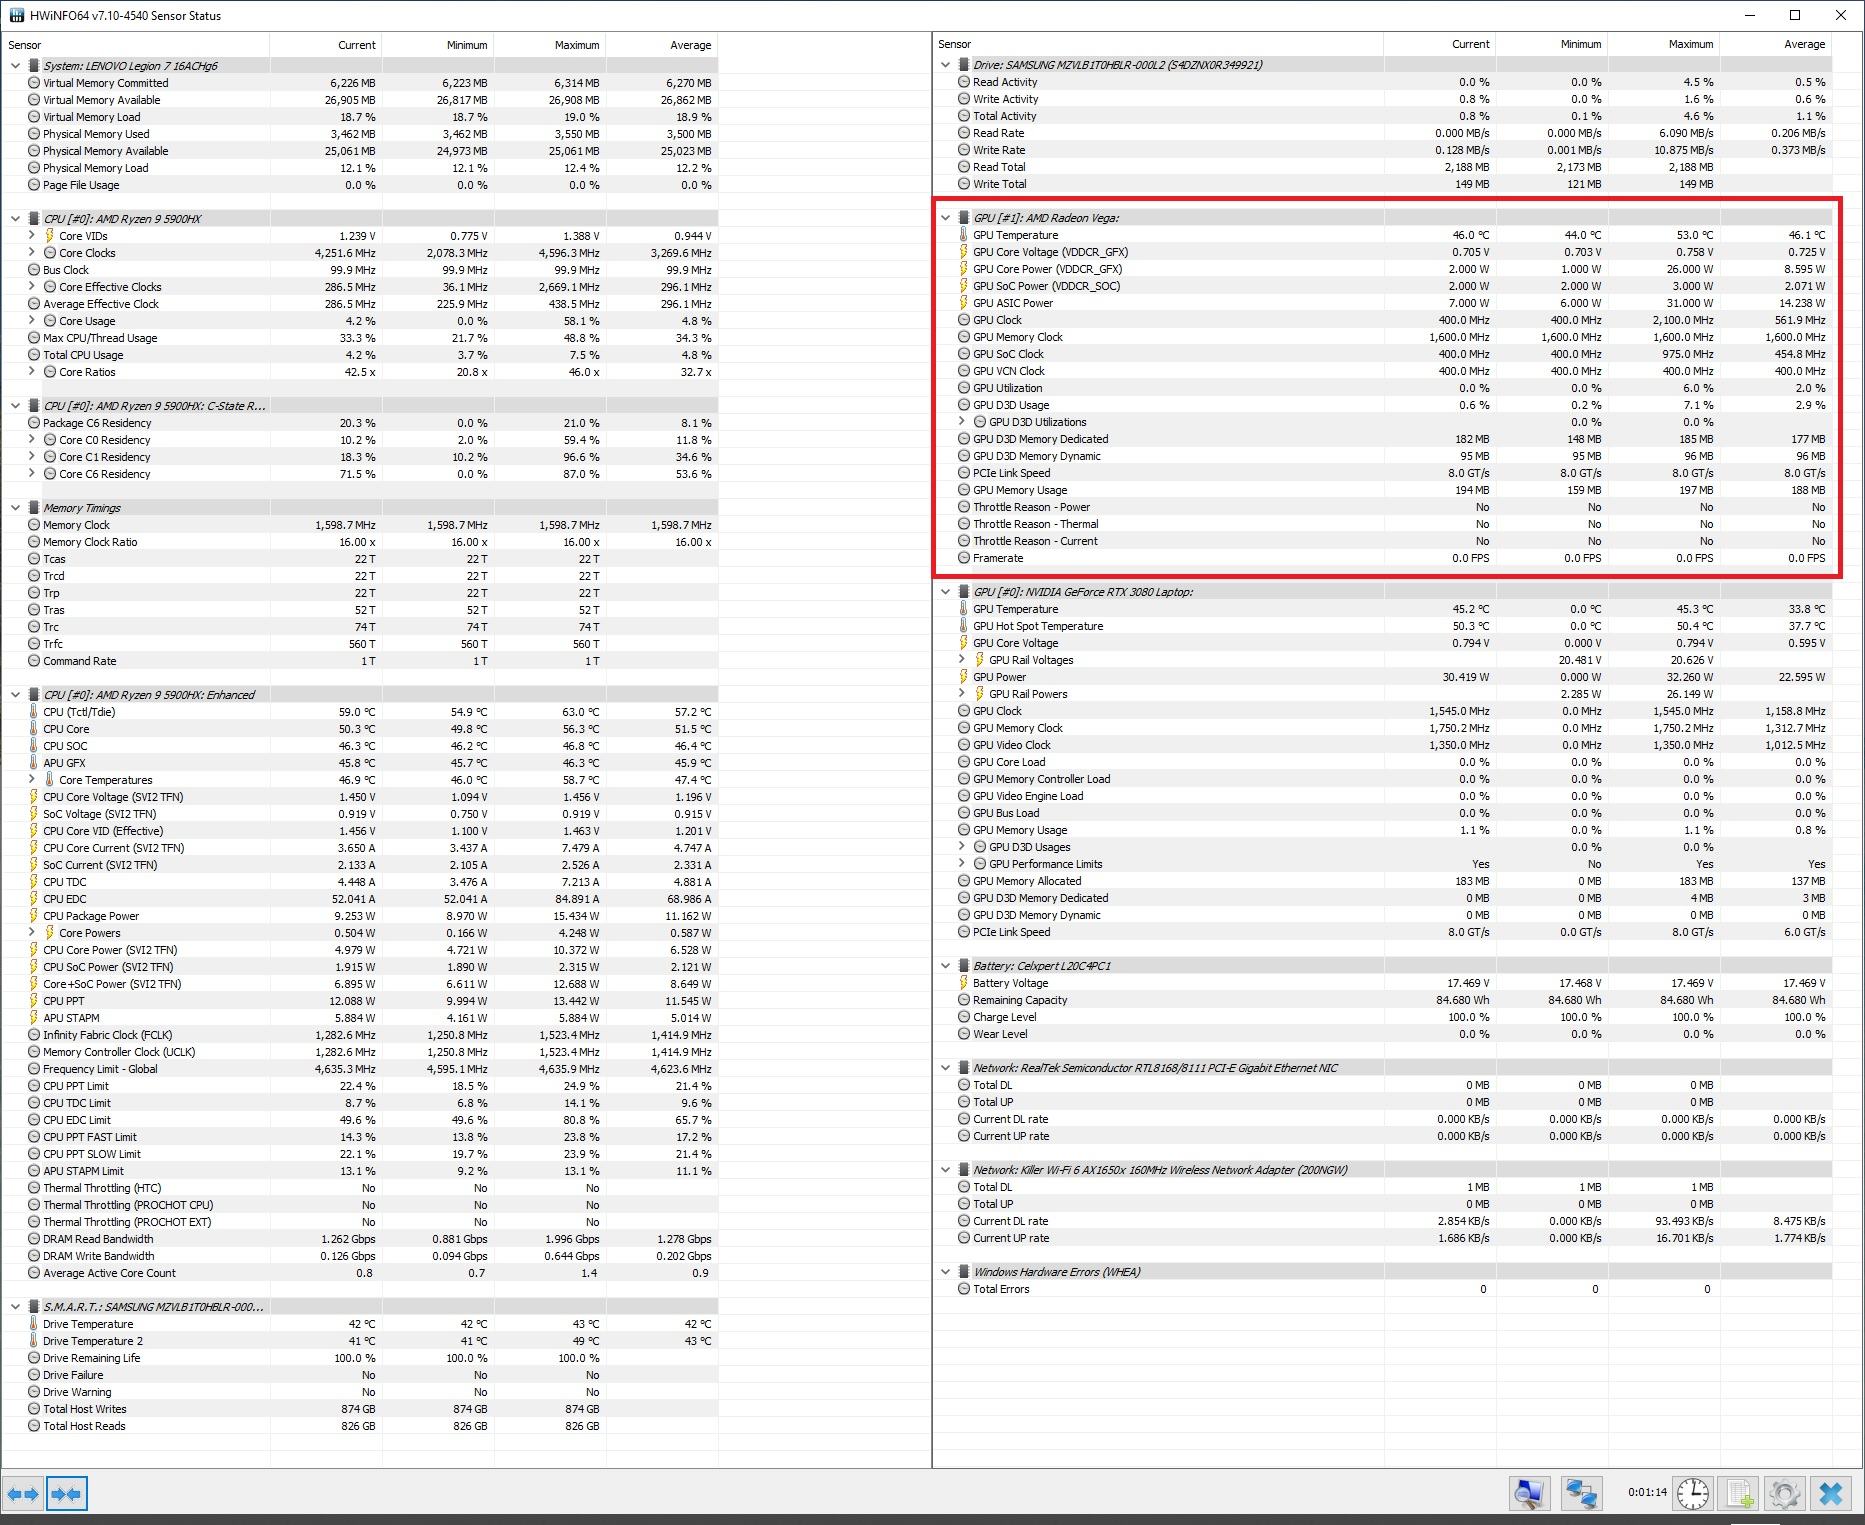Collapse CPU [#0]: AMD Ryzen 9 5900HX group
This screenshot has height=1525, width=1865.
[15, 219]
